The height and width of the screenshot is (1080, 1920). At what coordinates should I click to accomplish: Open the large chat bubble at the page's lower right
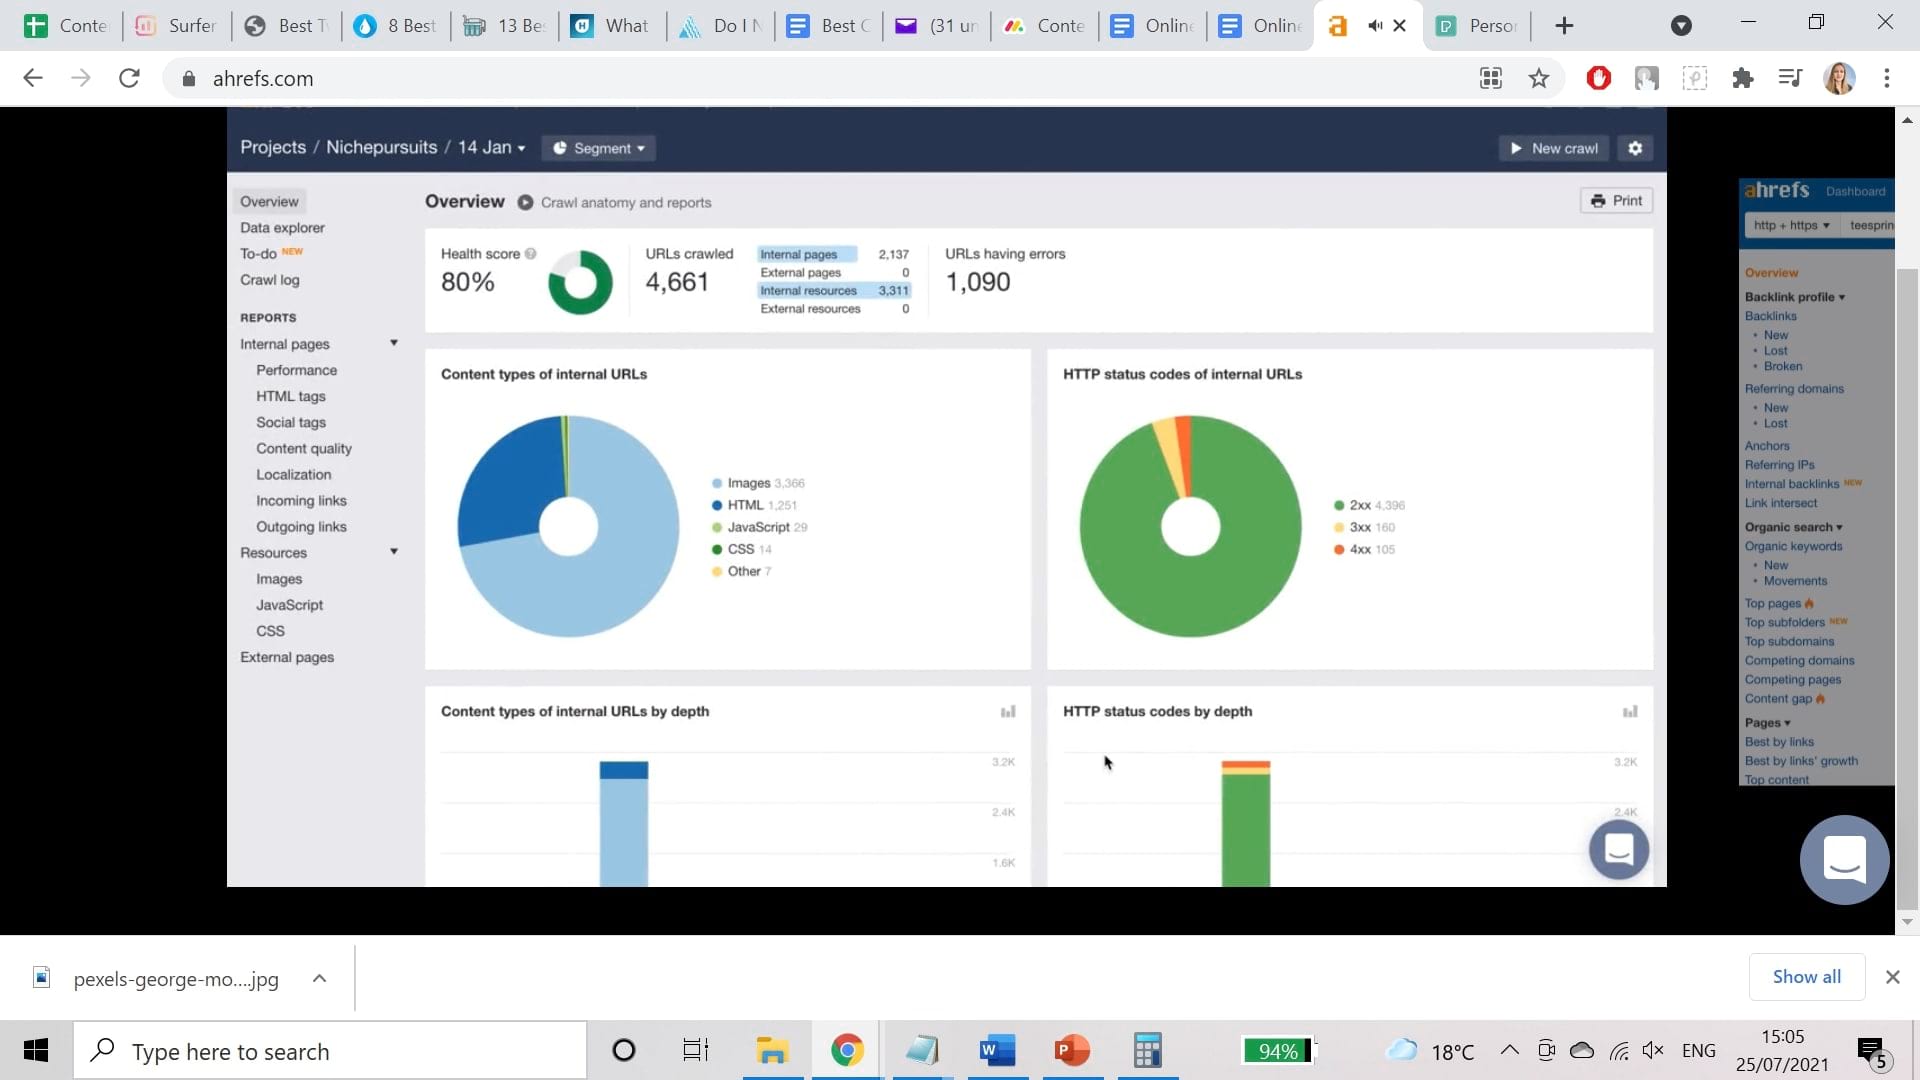coord(1845,860)
